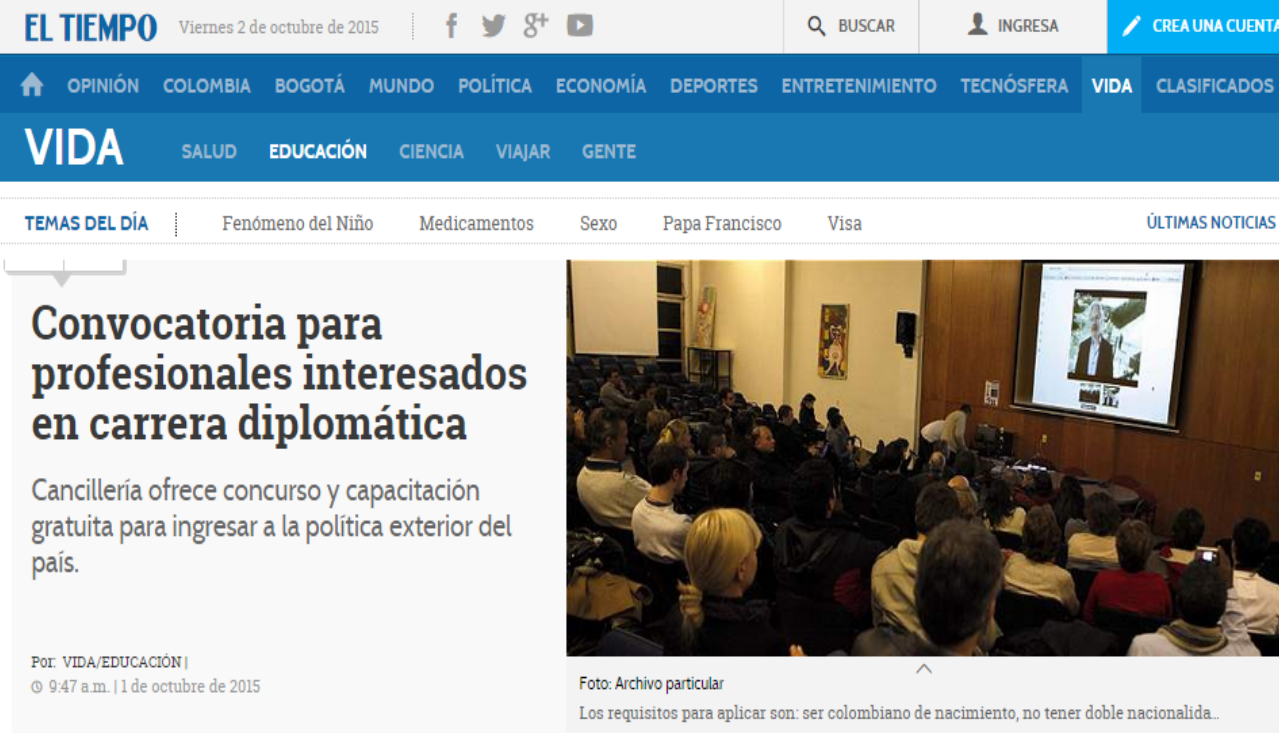Open the Convocatoria para profesionales headline

pyautogui.click(x=279, y=373)
